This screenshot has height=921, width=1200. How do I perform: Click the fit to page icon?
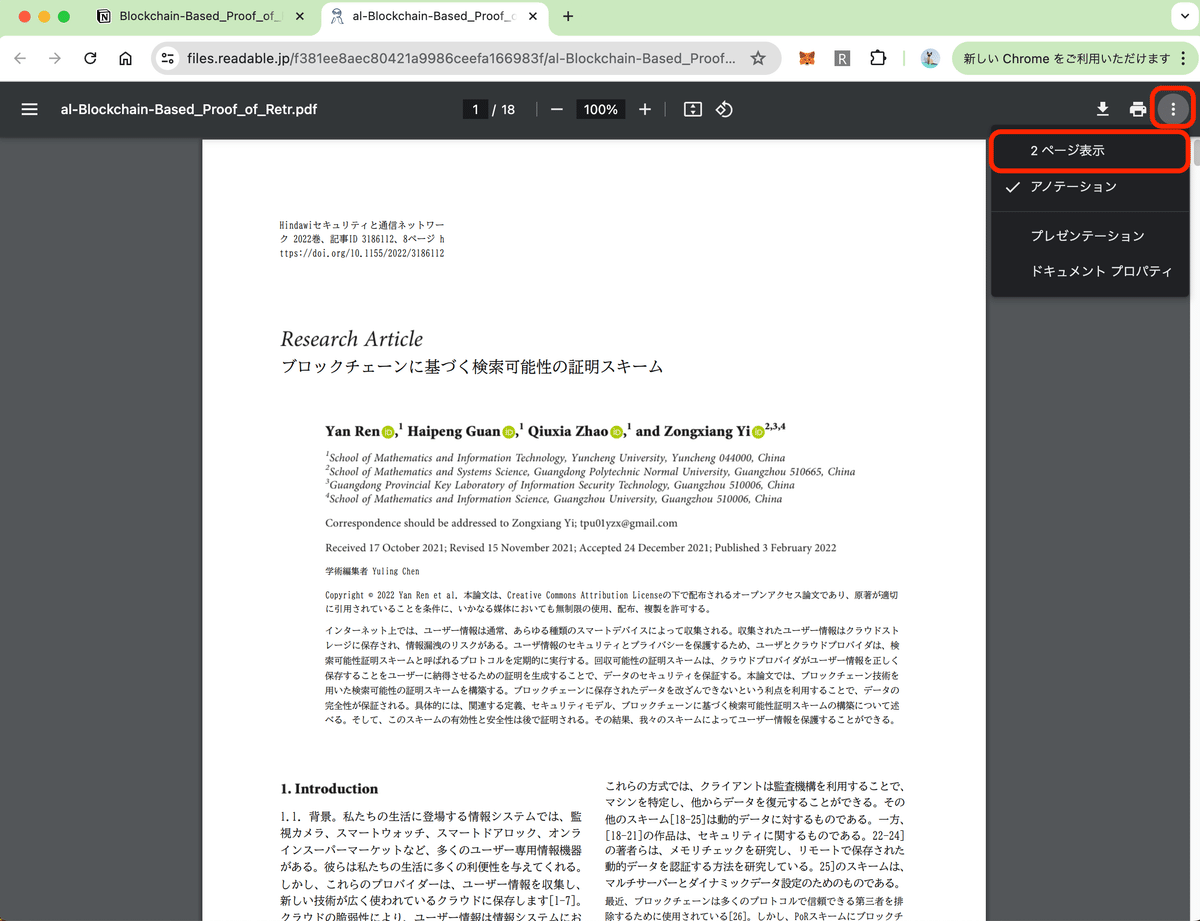coord(693,109)
